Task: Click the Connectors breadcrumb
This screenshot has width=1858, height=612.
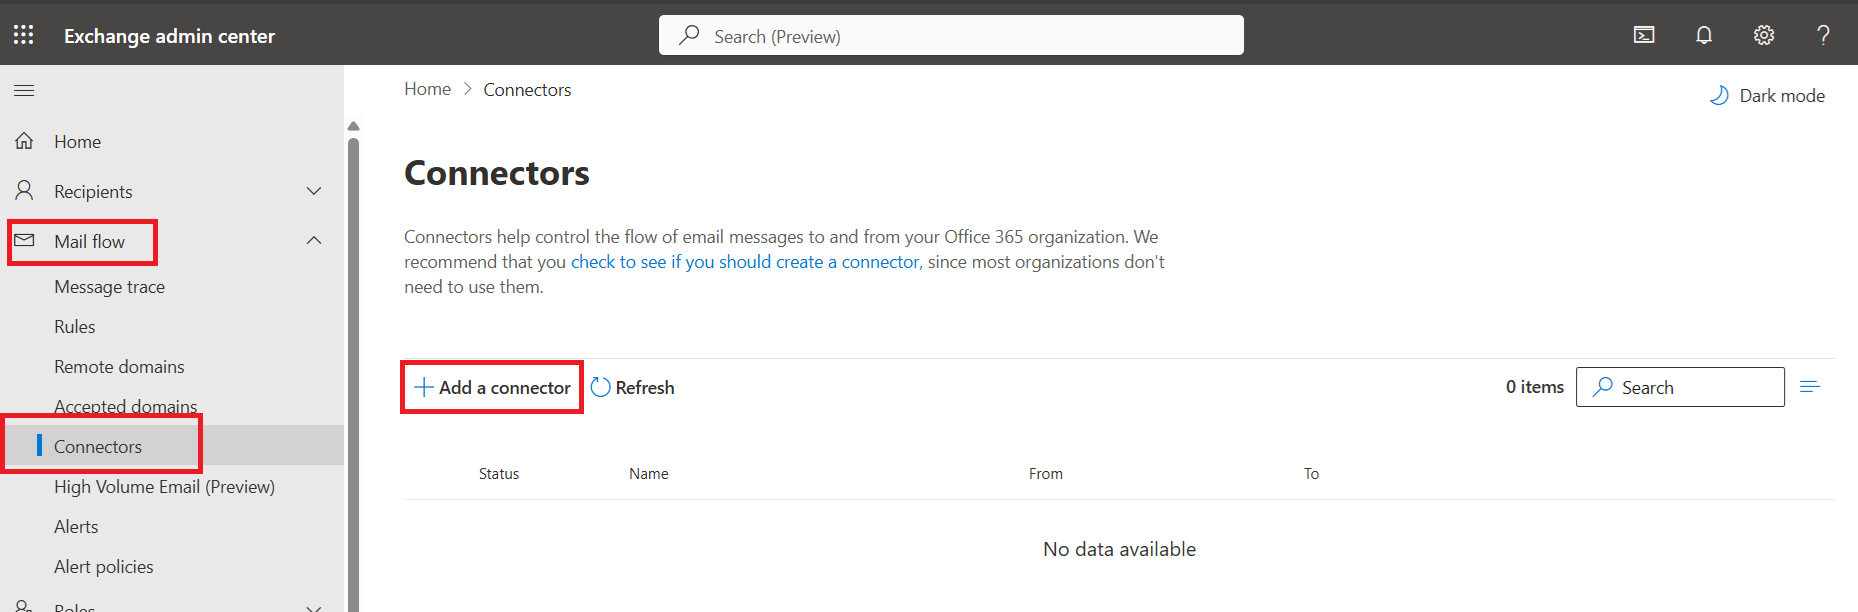Action: pyautogui.click(x=528, y=90)
